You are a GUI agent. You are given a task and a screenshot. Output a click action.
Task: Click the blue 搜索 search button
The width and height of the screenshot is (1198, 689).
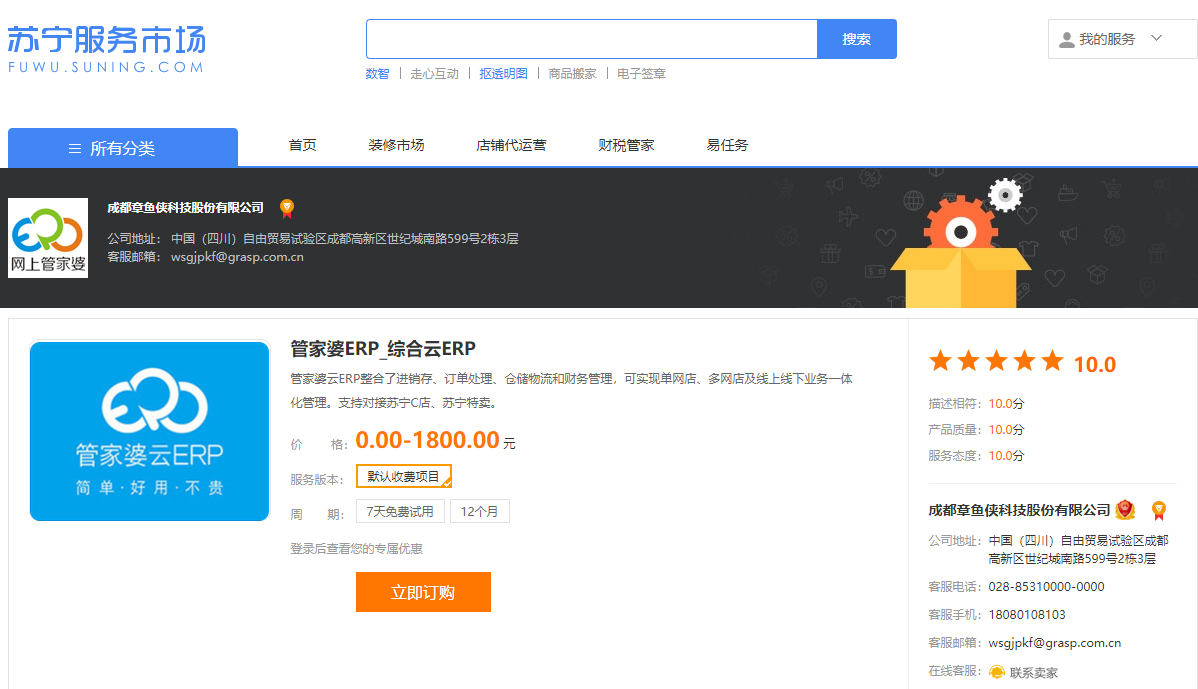pyautogui.click(x=856, y=39)
